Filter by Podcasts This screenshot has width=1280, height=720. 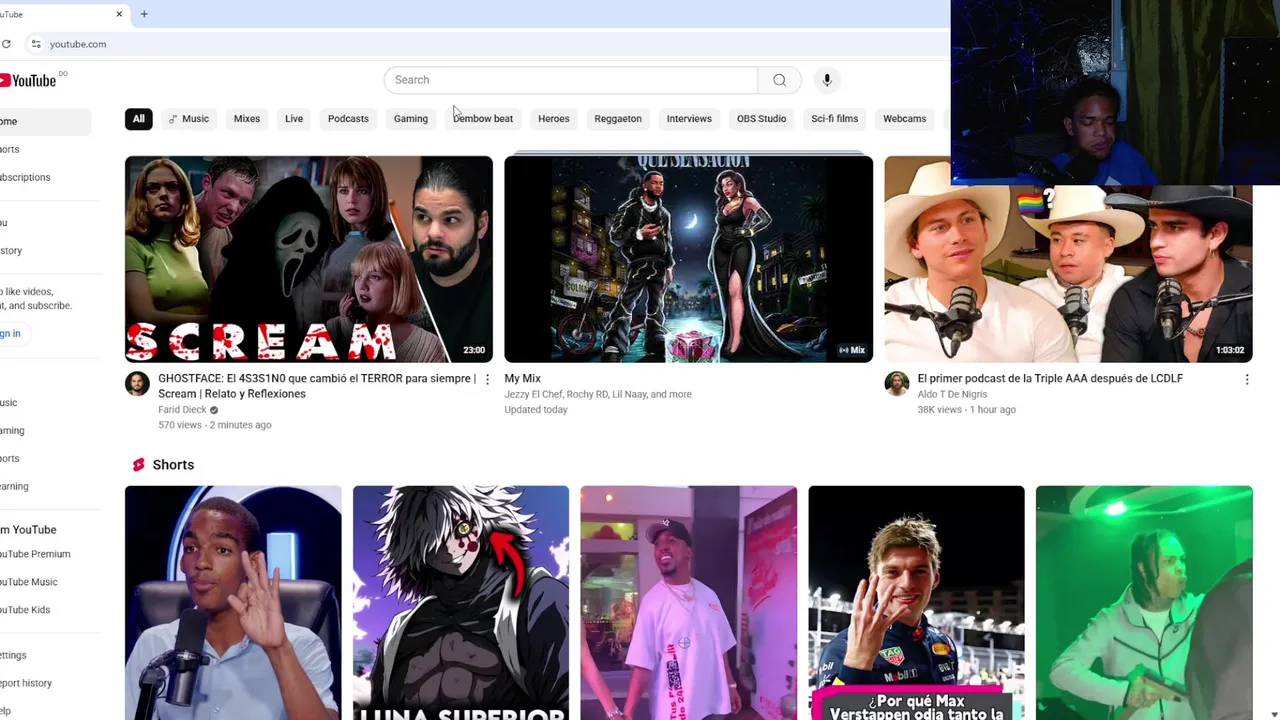(348, 119)
